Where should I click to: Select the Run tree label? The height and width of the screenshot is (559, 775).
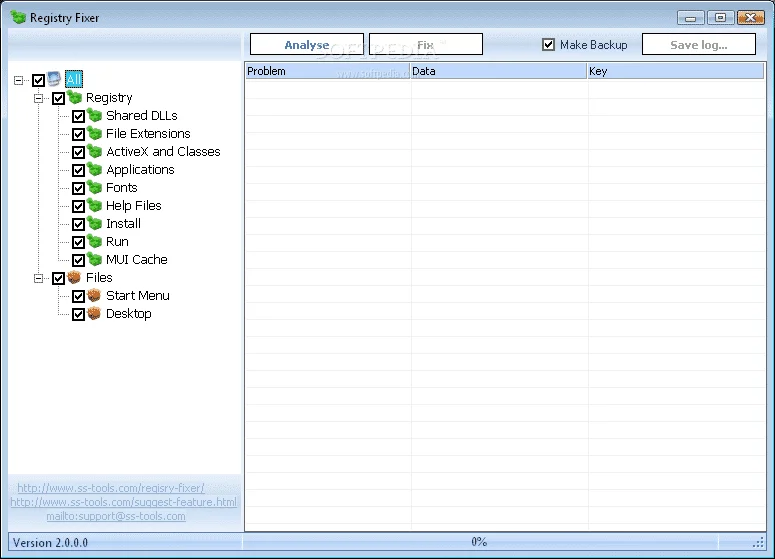click(117, 242)
